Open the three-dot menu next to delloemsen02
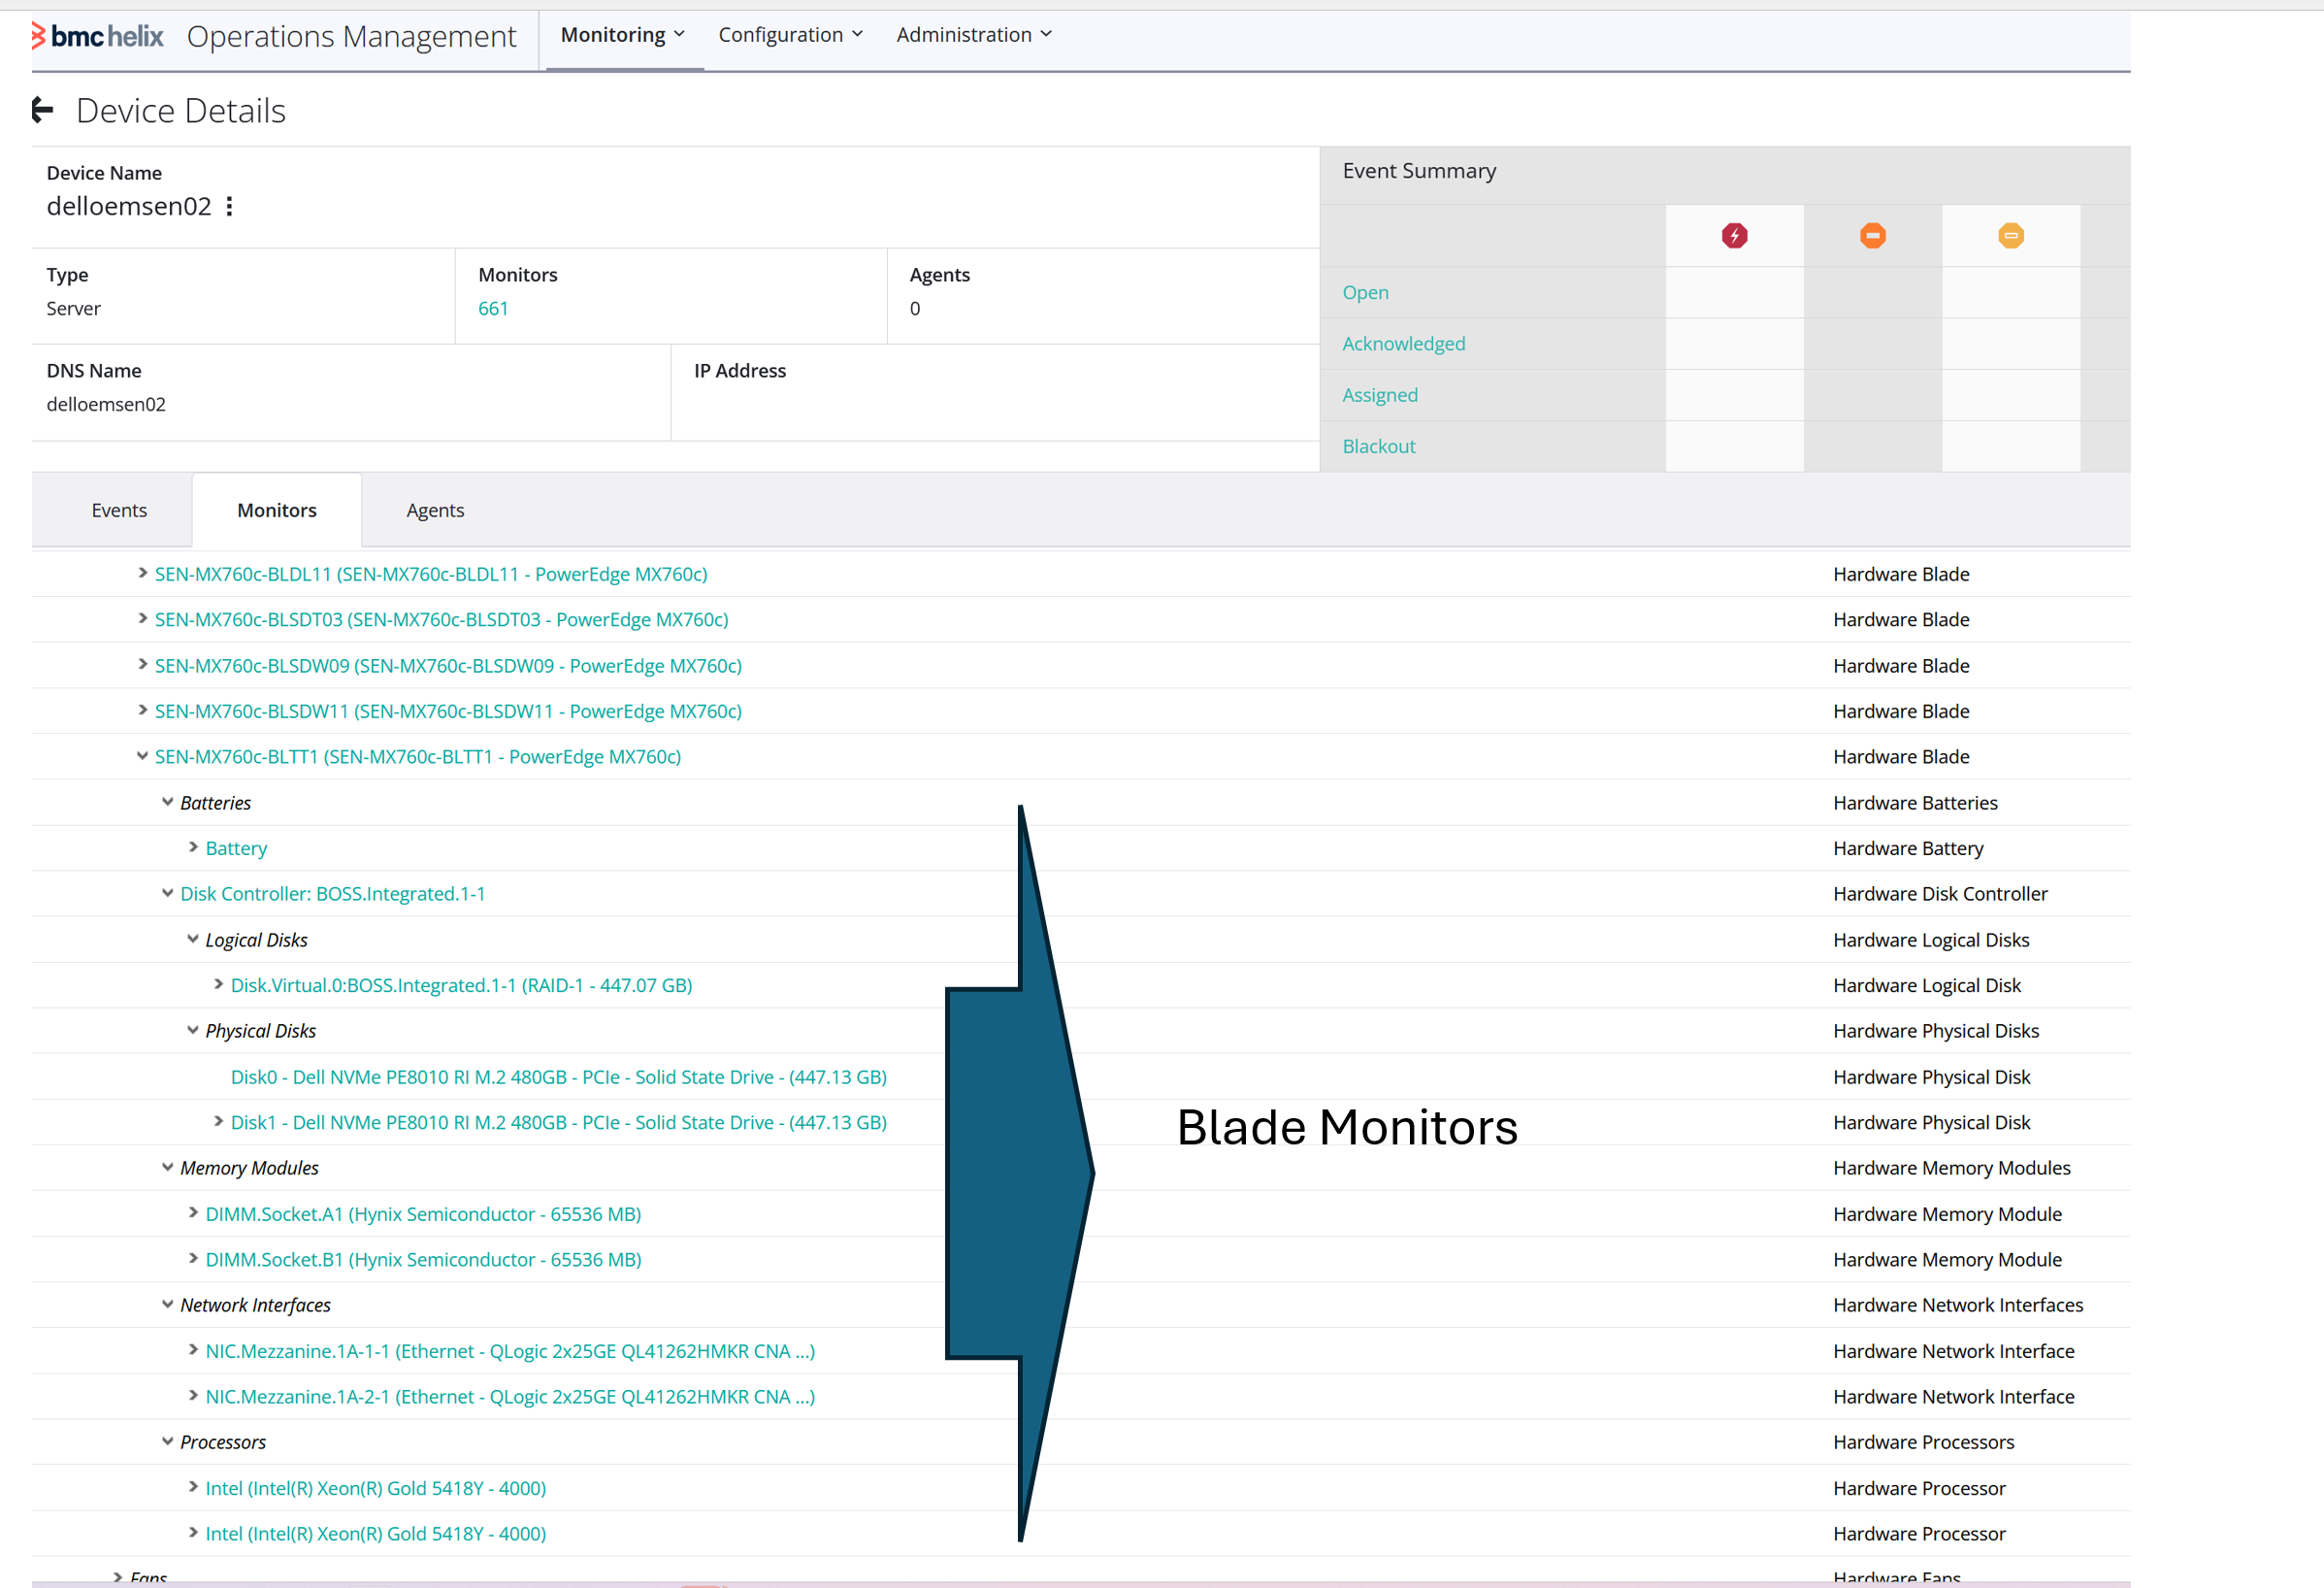Viewport: 2324px width, 1588px height. 230,206
